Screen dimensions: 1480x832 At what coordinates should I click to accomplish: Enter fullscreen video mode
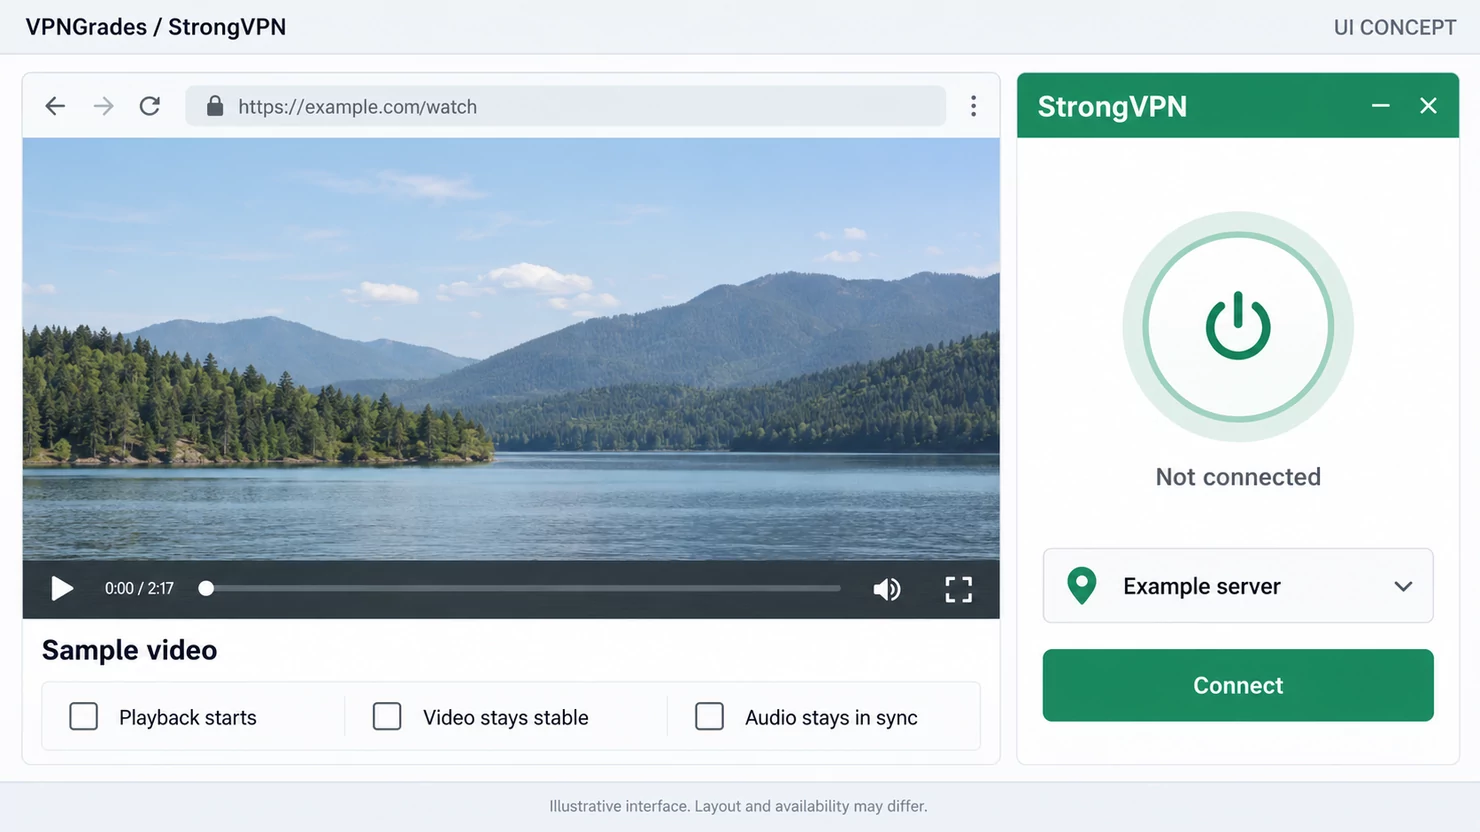point(958,589)
